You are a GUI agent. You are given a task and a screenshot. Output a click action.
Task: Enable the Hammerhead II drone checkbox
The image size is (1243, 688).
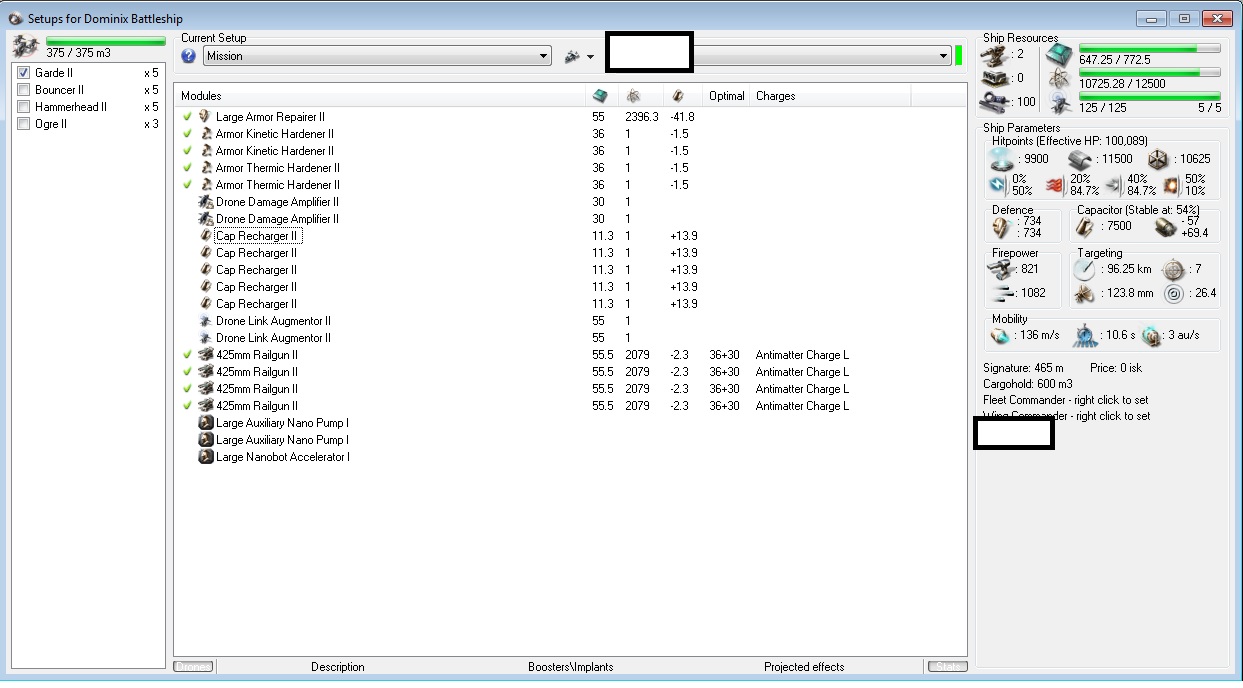(24, 107)
